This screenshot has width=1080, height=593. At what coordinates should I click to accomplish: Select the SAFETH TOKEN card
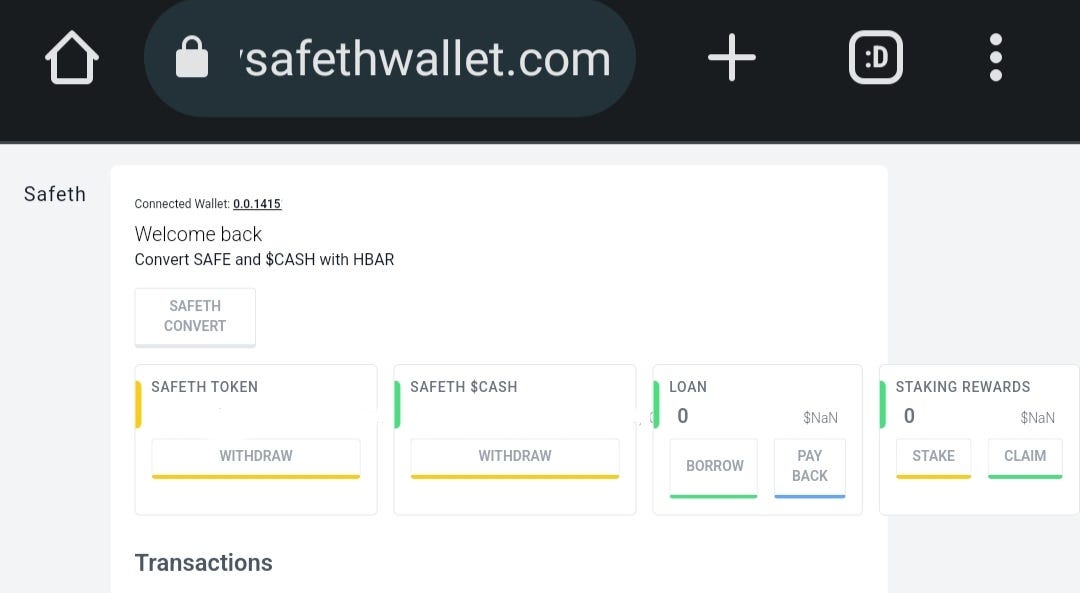203,387
